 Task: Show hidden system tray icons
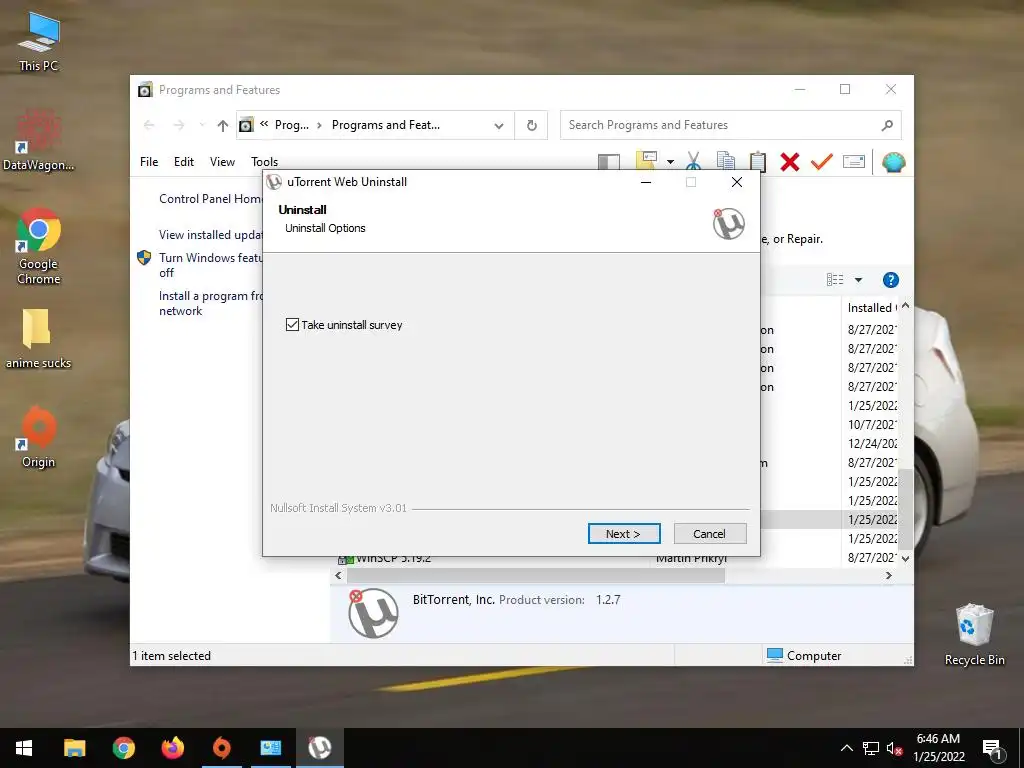click(x=846, y=748)
